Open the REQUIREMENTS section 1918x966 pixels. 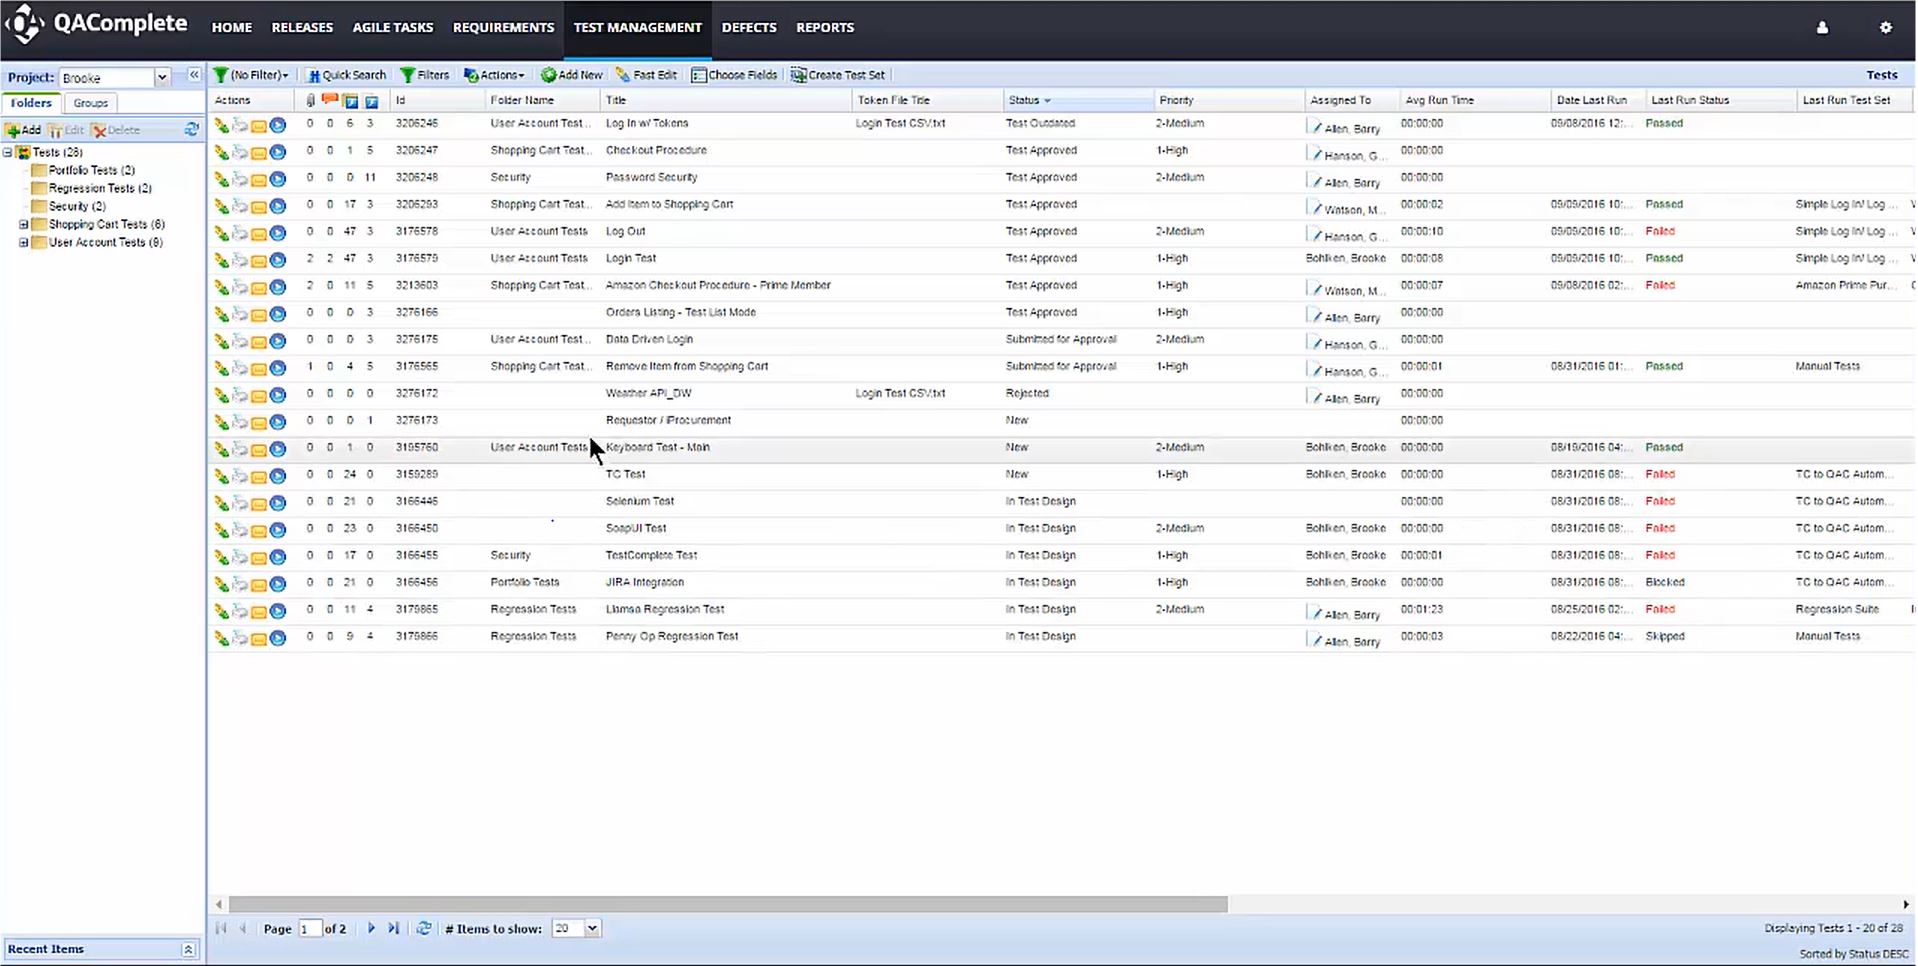[x=503, y=27]
